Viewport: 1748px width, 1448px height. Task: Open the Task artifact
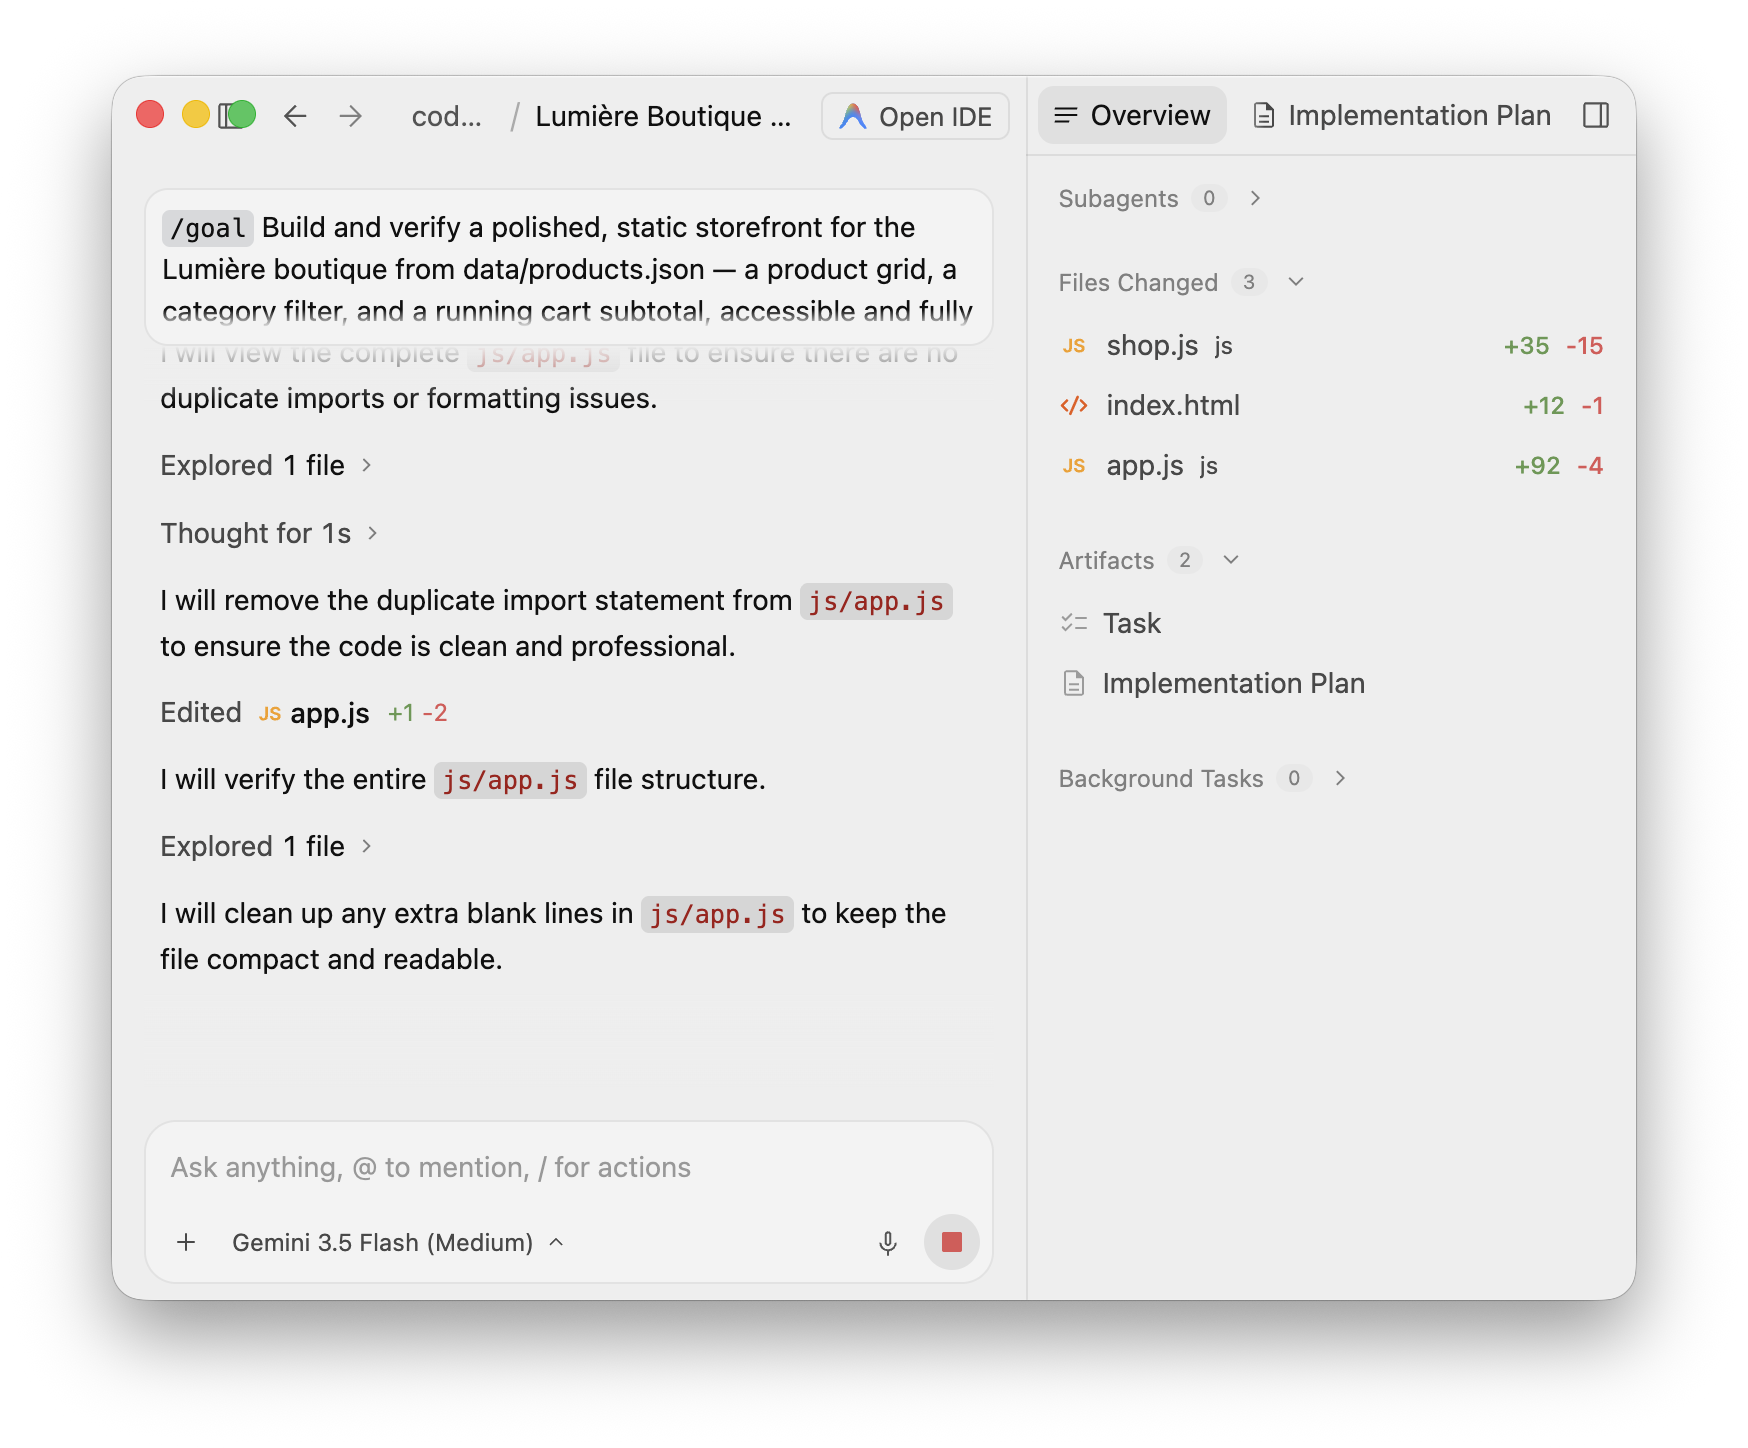pyautogui.click(x=1131, y=624)
